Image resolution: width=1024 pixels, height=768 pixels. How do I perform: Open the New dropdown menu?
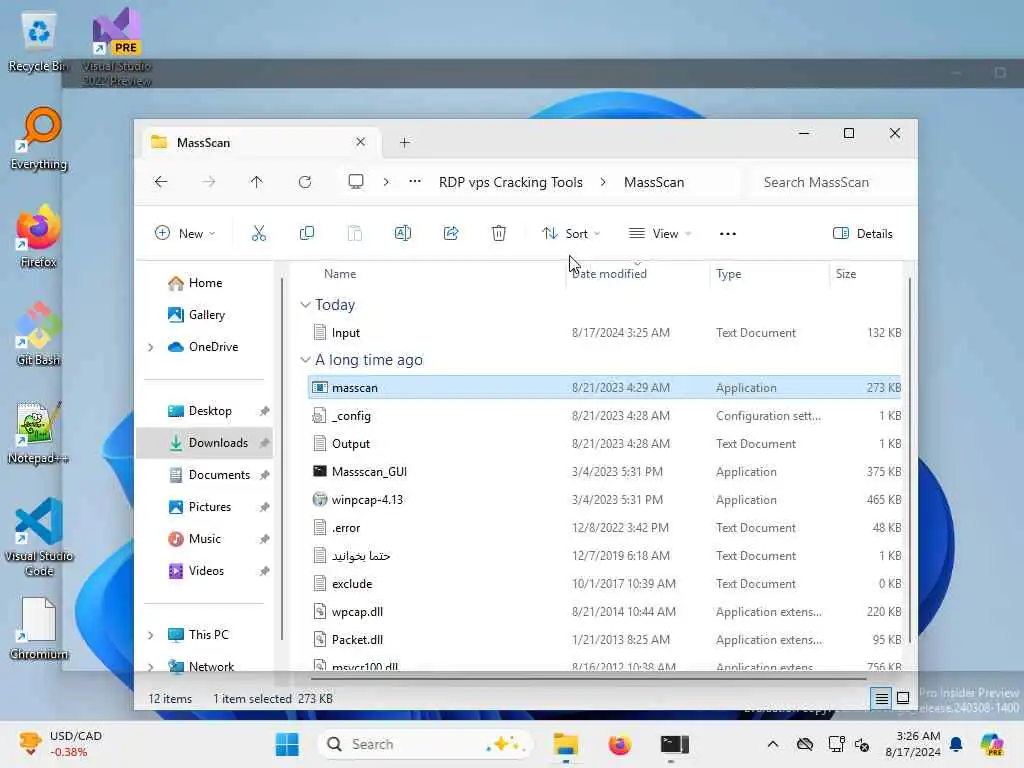[x=185, y=233]
